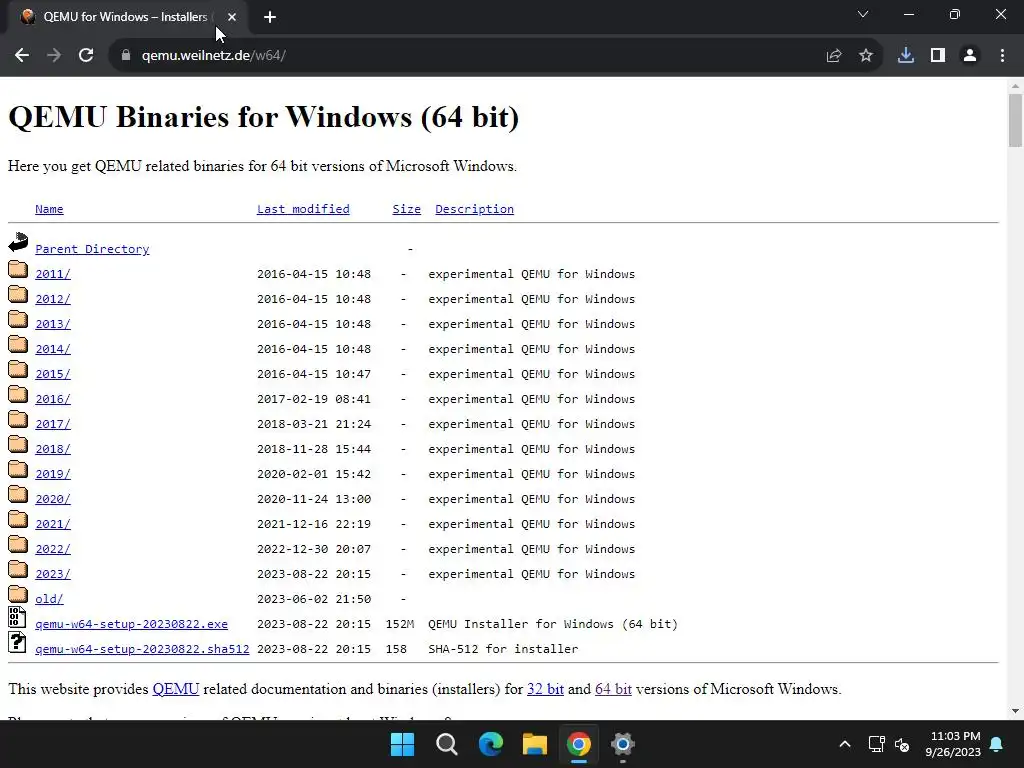1024x768 pixels.
Task: Open a new tab with plus button
Action: (270, 18)
